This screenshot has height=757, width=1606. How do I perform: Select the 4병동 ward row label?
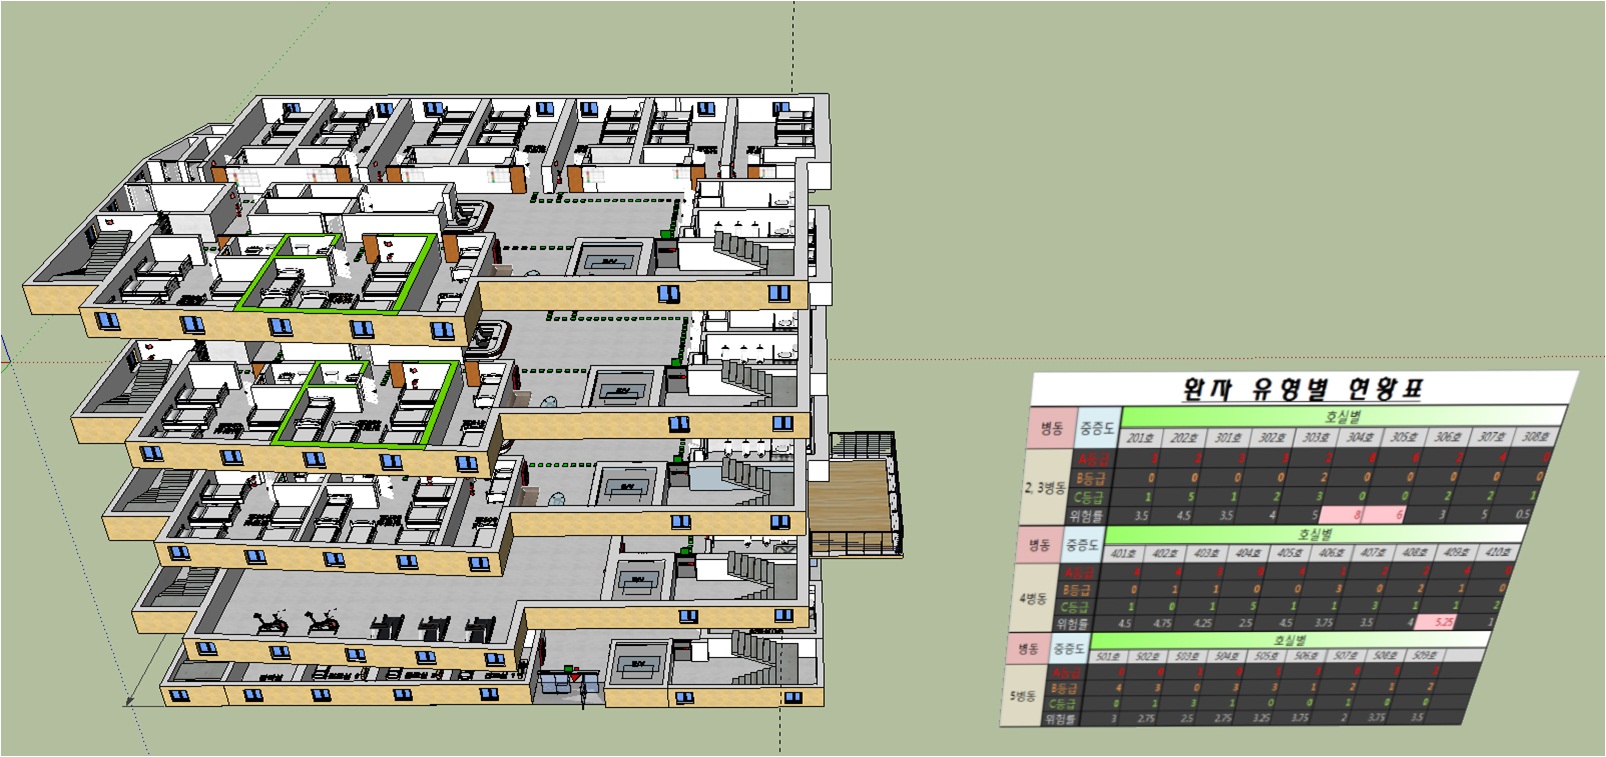point(1032,598)
